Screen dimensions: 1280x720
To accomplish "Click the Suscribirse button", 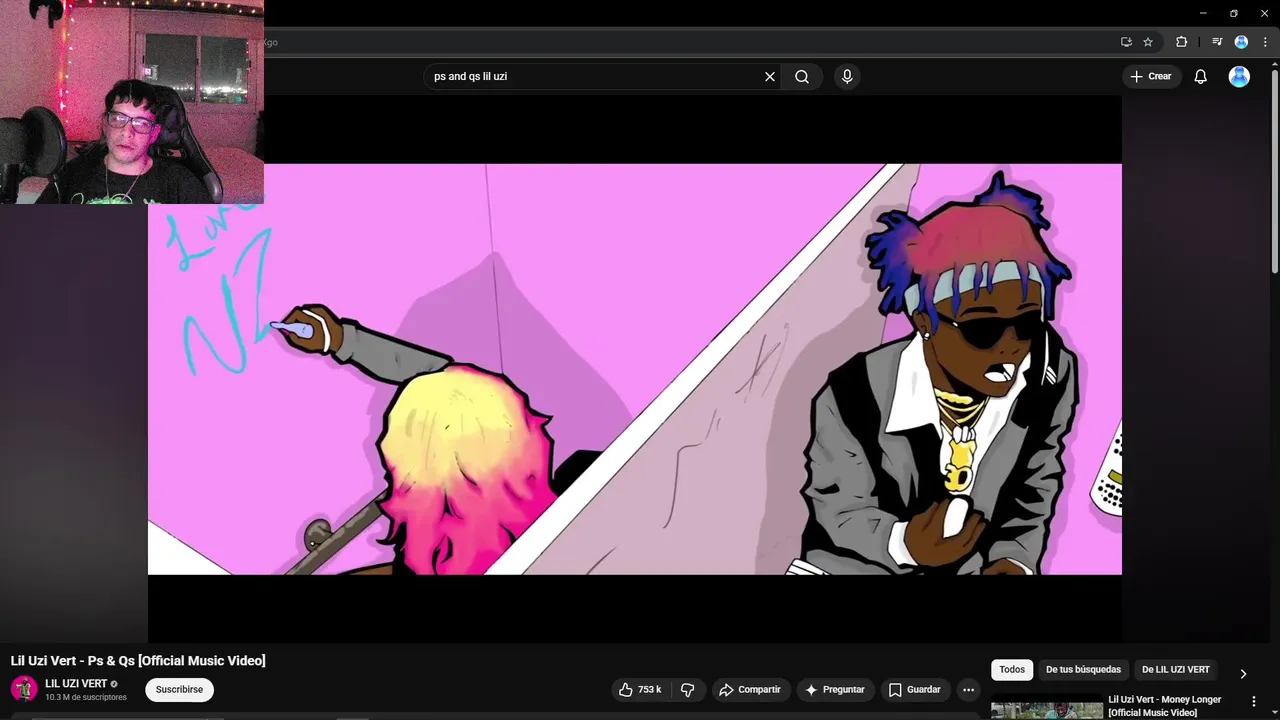I will click(180, 689).
